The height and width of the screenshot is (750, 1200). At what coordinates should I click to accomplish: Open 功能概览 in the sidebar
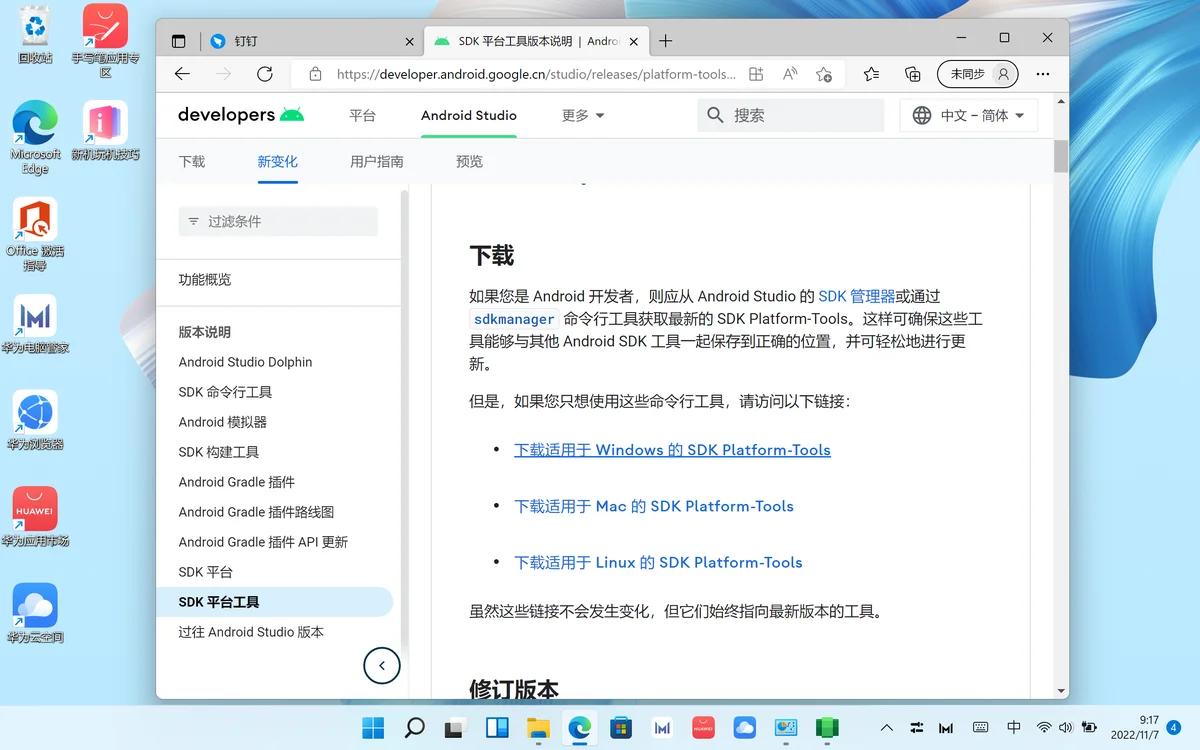(205, 280)
